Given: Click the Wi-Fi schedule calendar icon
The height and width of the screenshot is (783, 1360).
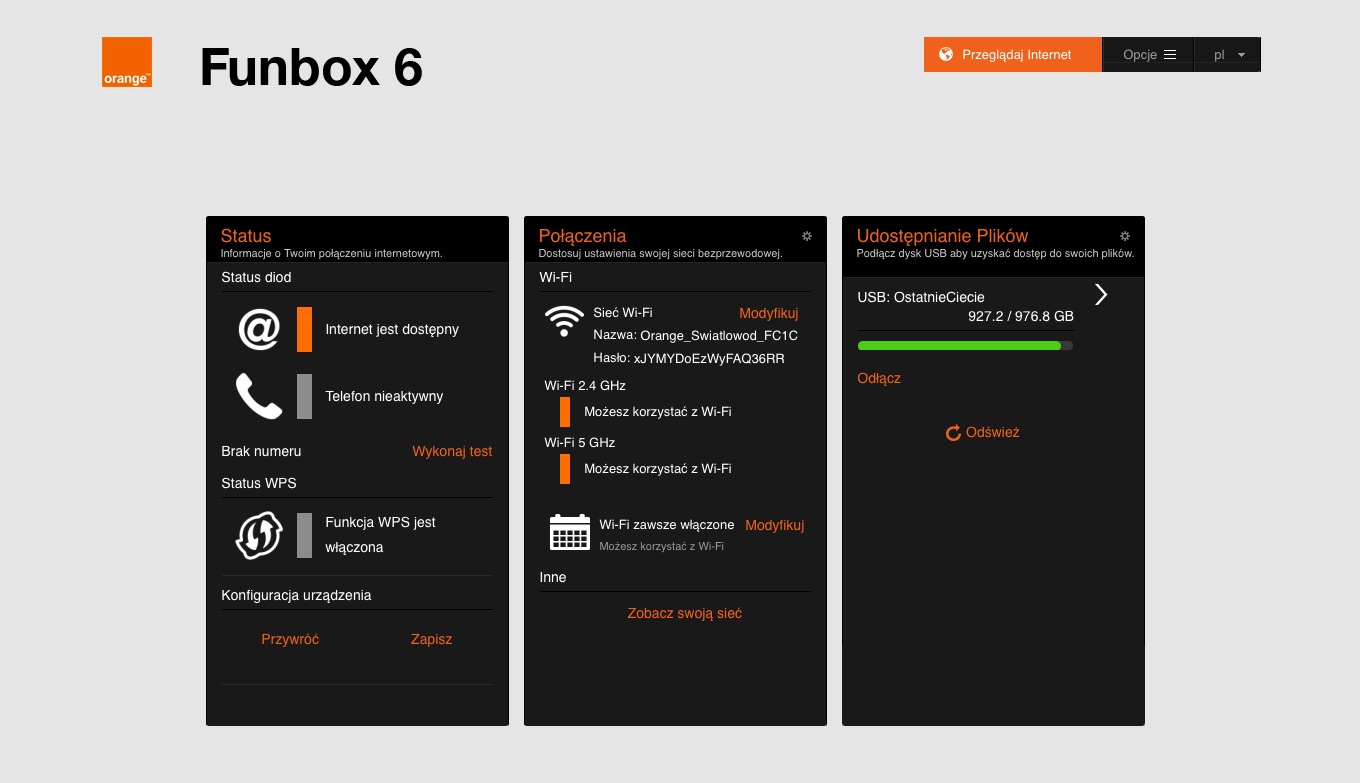Looking at the screenshot, I should pos(570,532).
